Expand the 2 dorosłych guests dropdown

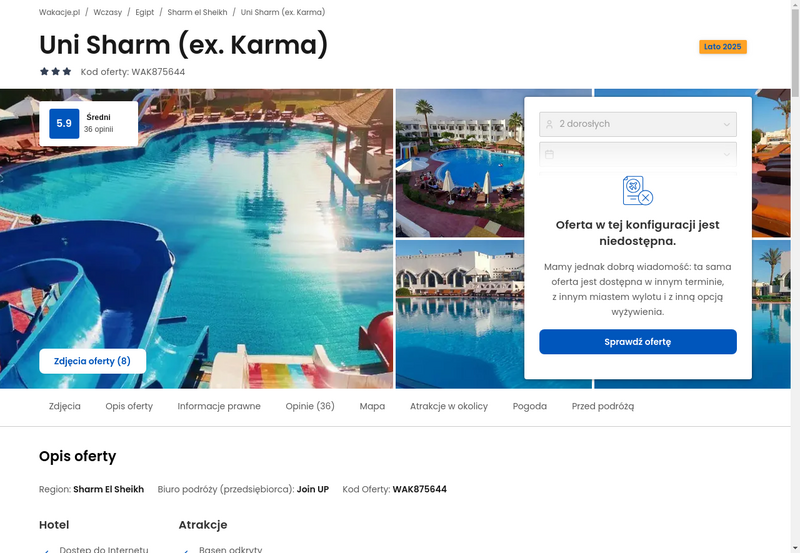coord(638,124)
